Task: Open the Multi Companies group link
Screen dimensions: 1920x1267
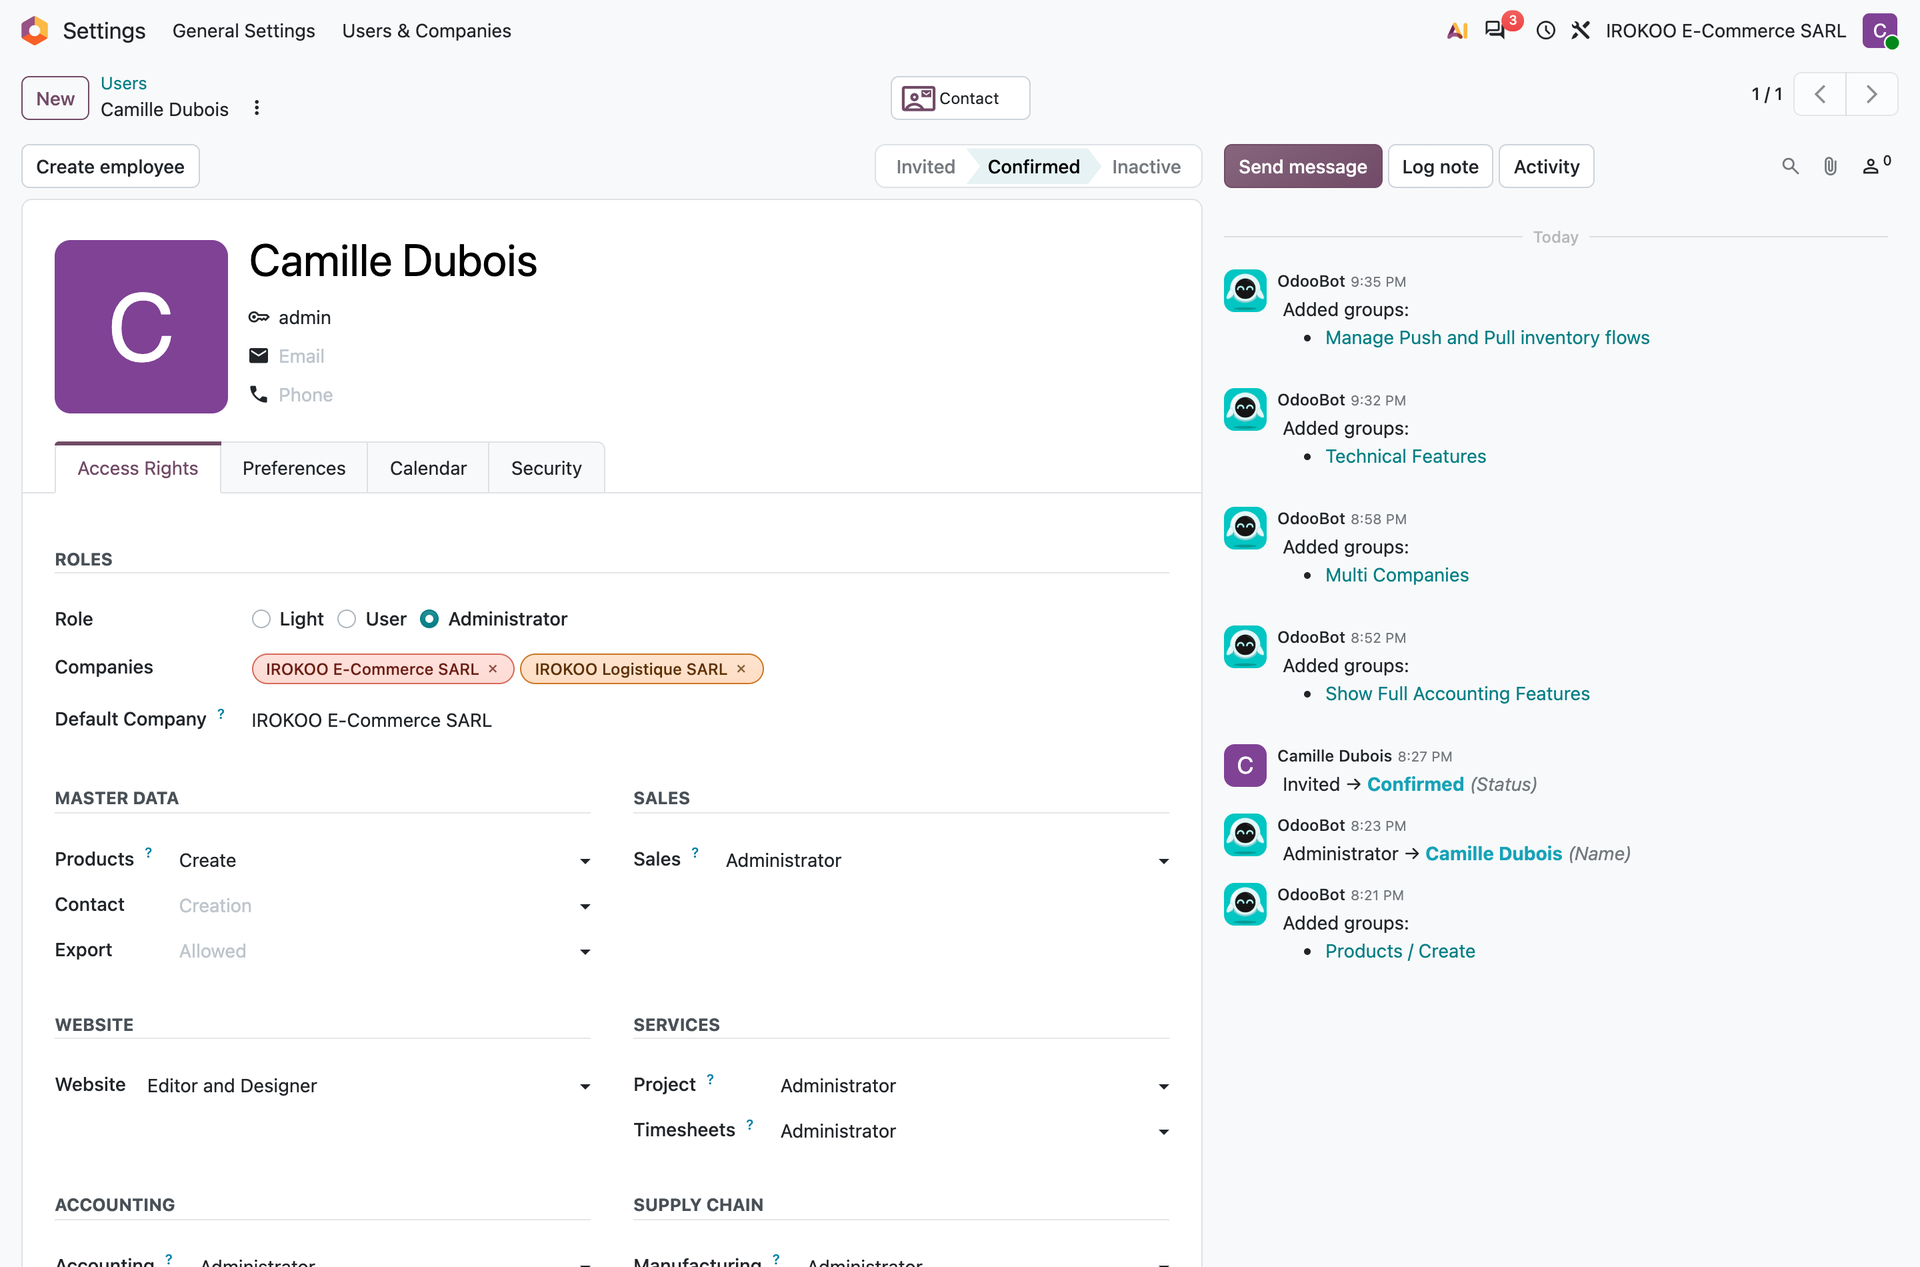Action: click(x=1396, y=575)
